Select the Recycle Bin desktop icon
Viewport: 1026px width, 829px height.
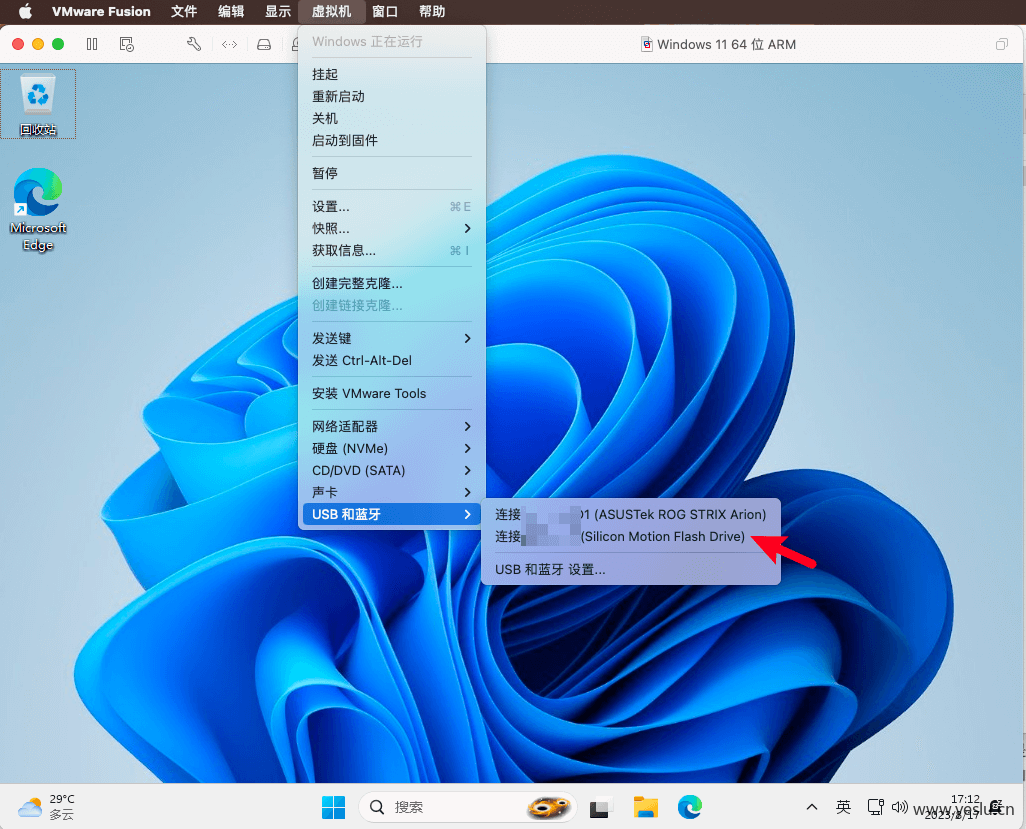click(38, 104)
